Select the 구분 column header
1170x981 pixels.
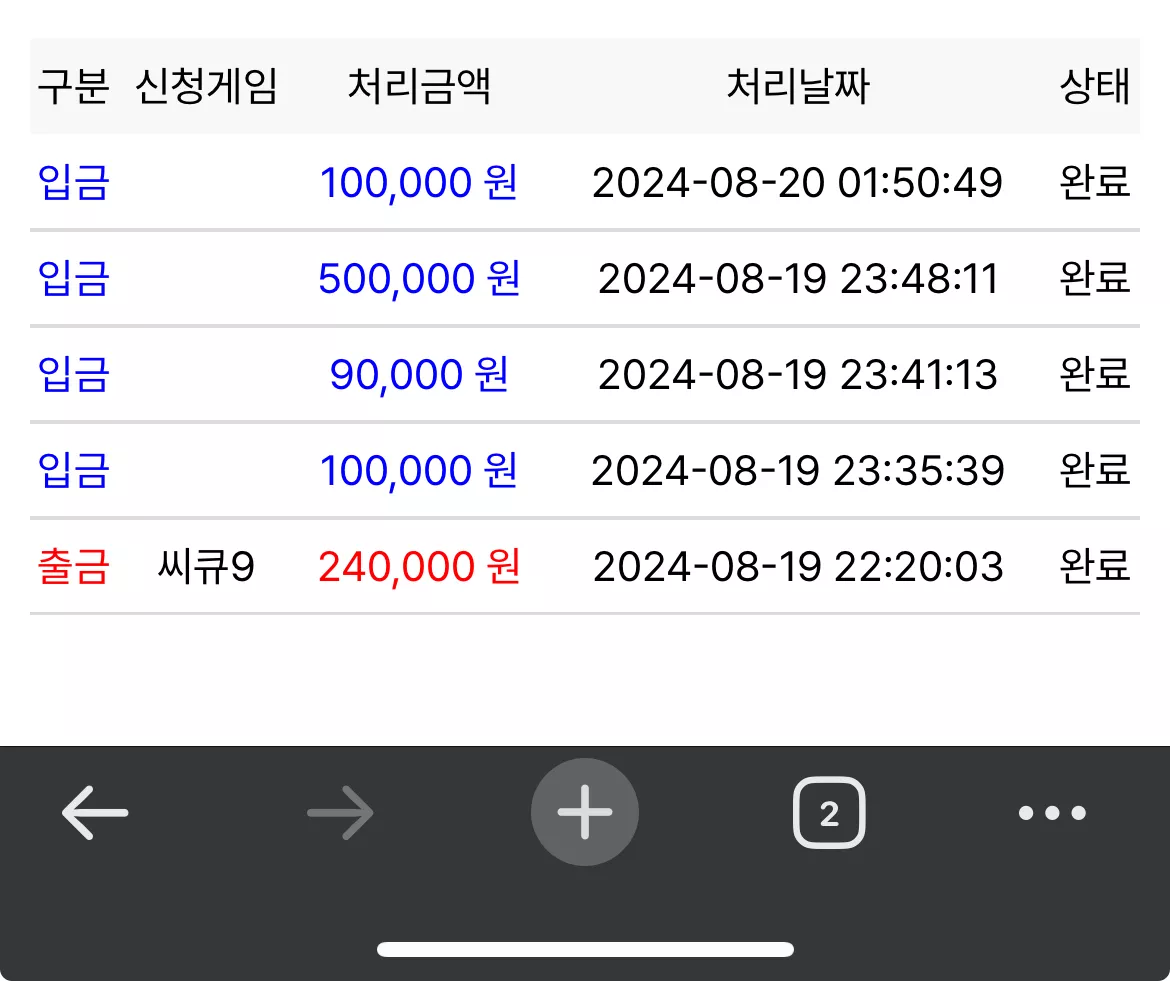pyautogui.click(x=73, y=86)
